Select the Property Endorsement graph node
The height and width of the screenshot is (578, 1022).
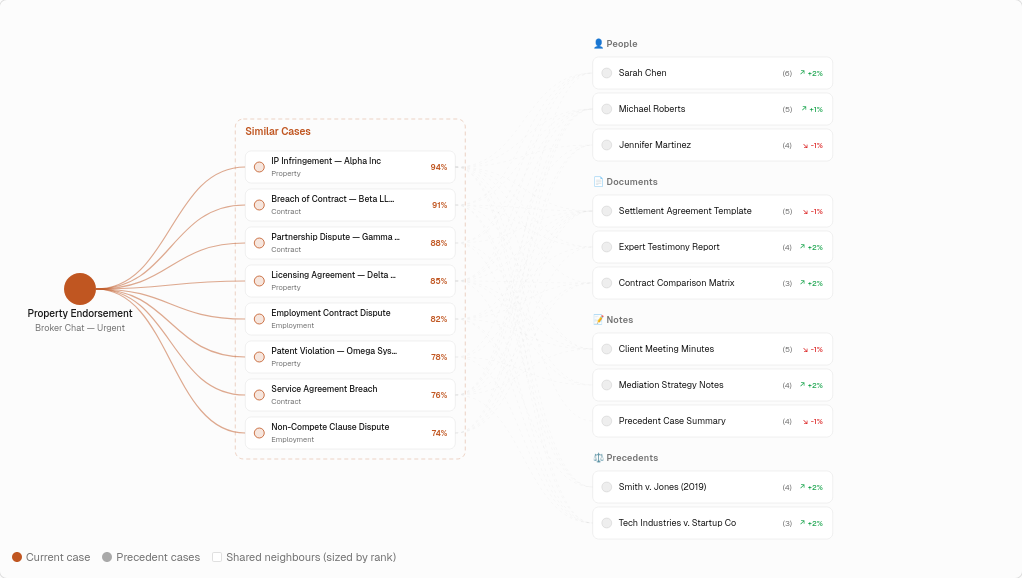(79, 289)
